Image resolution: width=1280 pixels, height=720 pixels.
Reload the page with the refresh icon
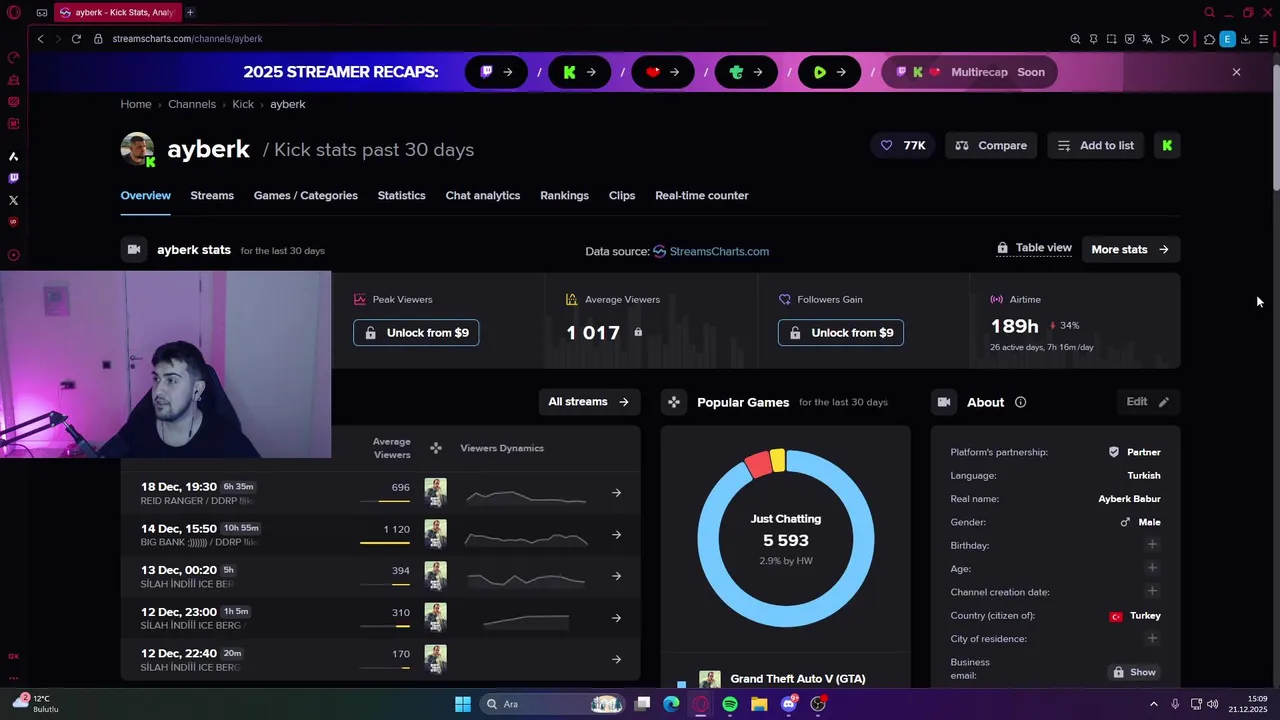[x=76, y=39]
